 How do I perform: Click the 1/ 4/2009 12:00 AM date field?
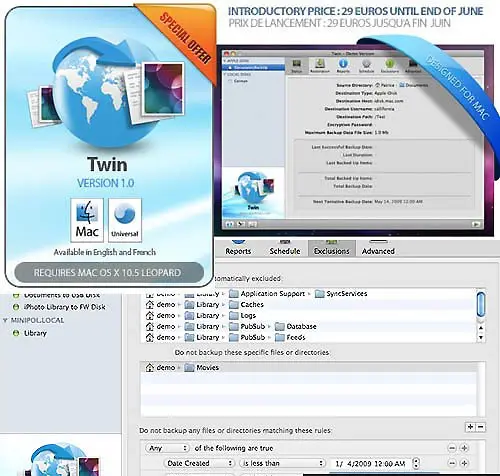[x=370, y=463]
